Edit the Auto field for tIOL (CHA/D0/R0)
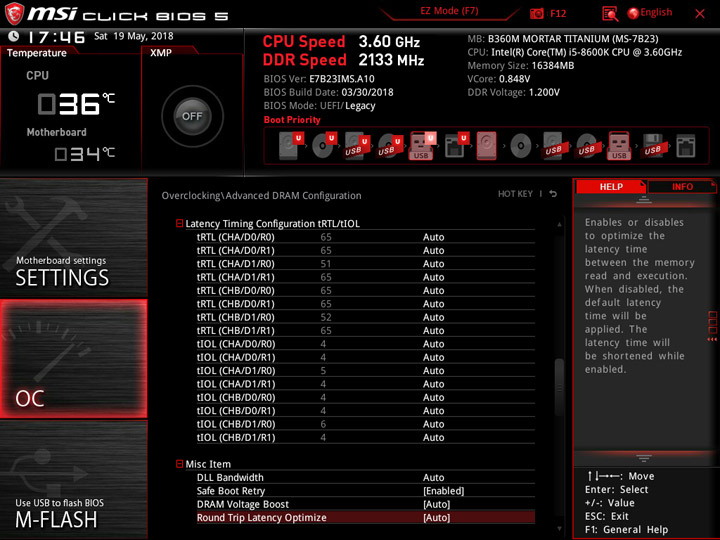This screenshot has width=720, height=540. point(433,344)
